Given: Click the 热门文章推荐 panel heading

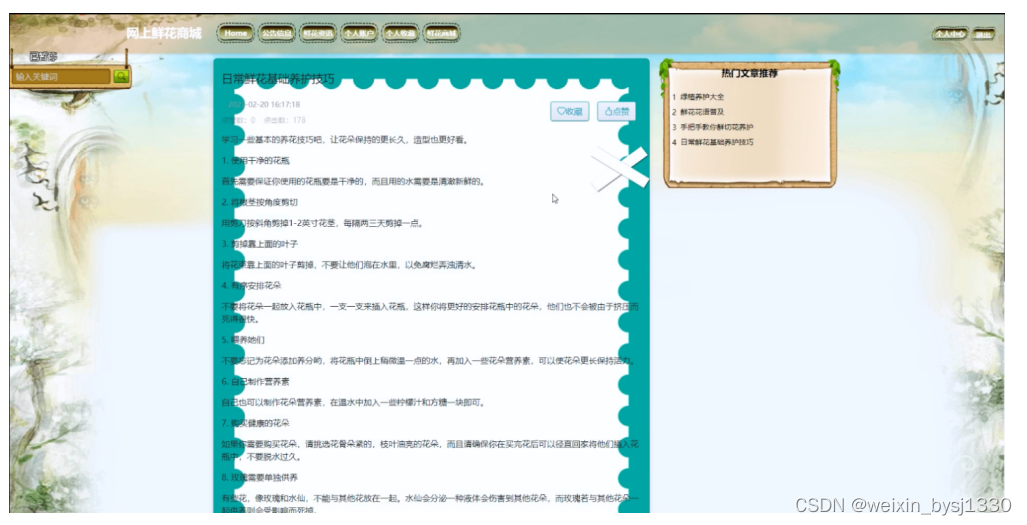Looking at the screenshot, I should pyautogui.click(x=750, y=73).
